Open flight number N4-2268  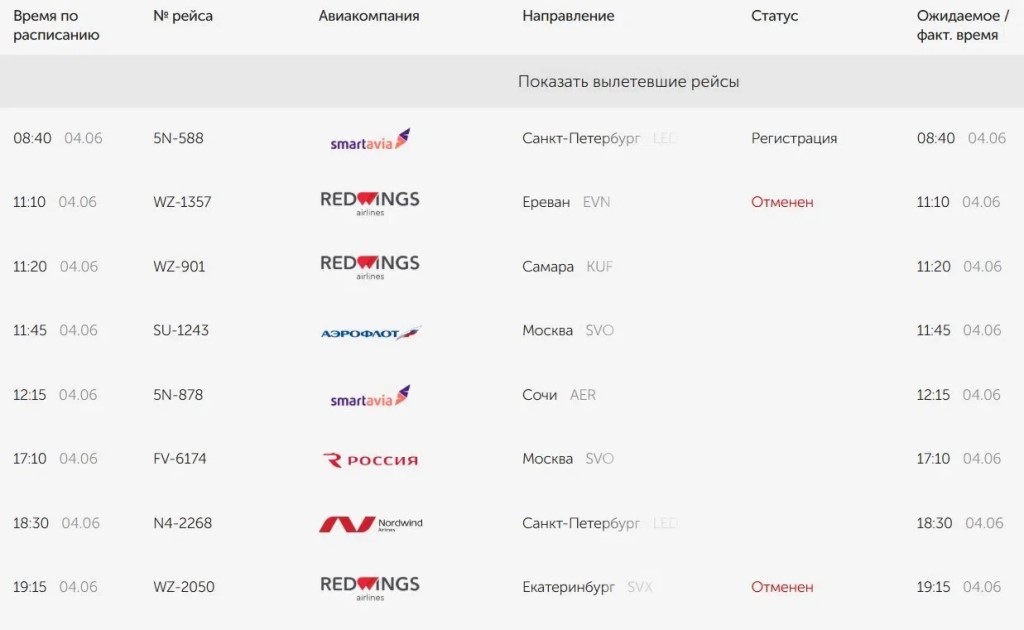tap(182, 523)
